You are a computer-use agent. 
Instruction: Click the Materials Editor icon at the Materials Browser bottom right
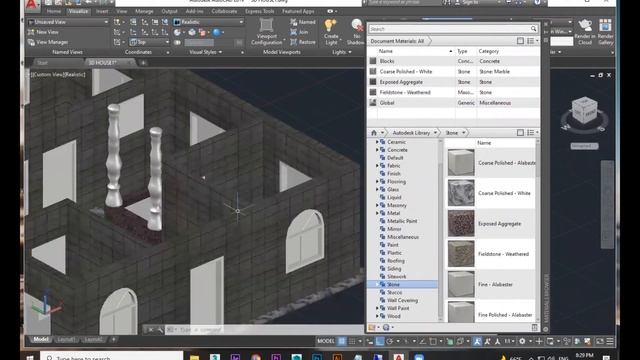534,327
